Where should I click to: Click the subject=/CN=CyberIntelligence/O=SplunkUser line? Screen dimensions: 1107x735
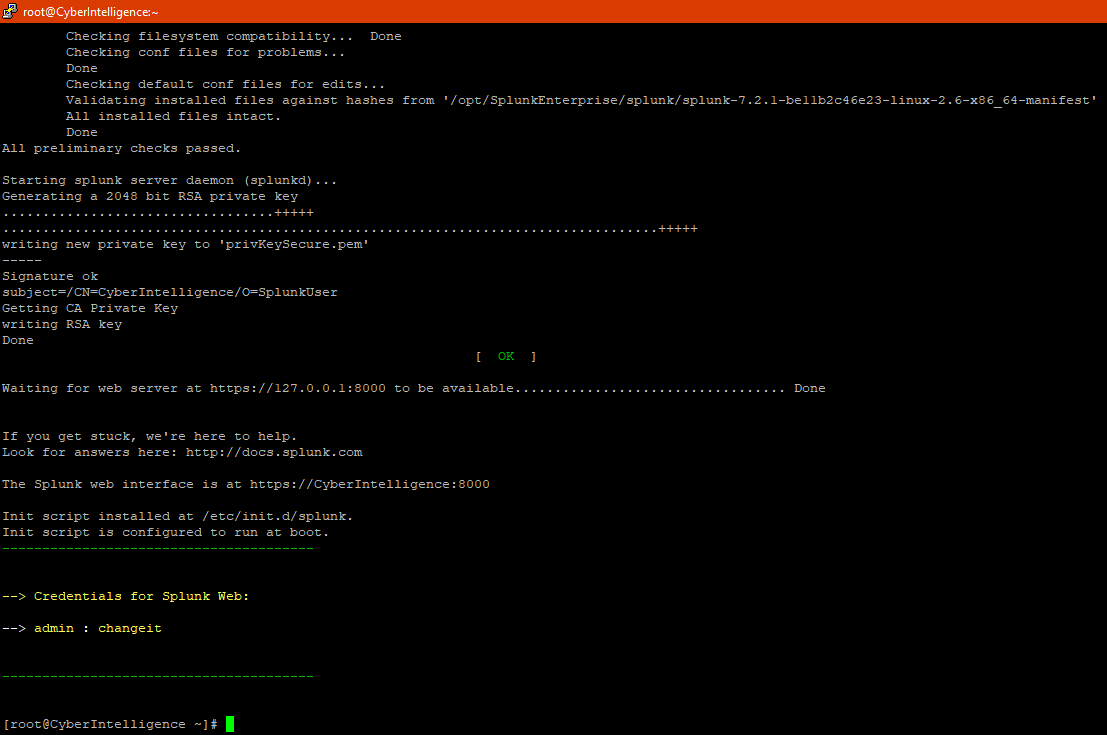pyautogui.click(x=169, y=292)
